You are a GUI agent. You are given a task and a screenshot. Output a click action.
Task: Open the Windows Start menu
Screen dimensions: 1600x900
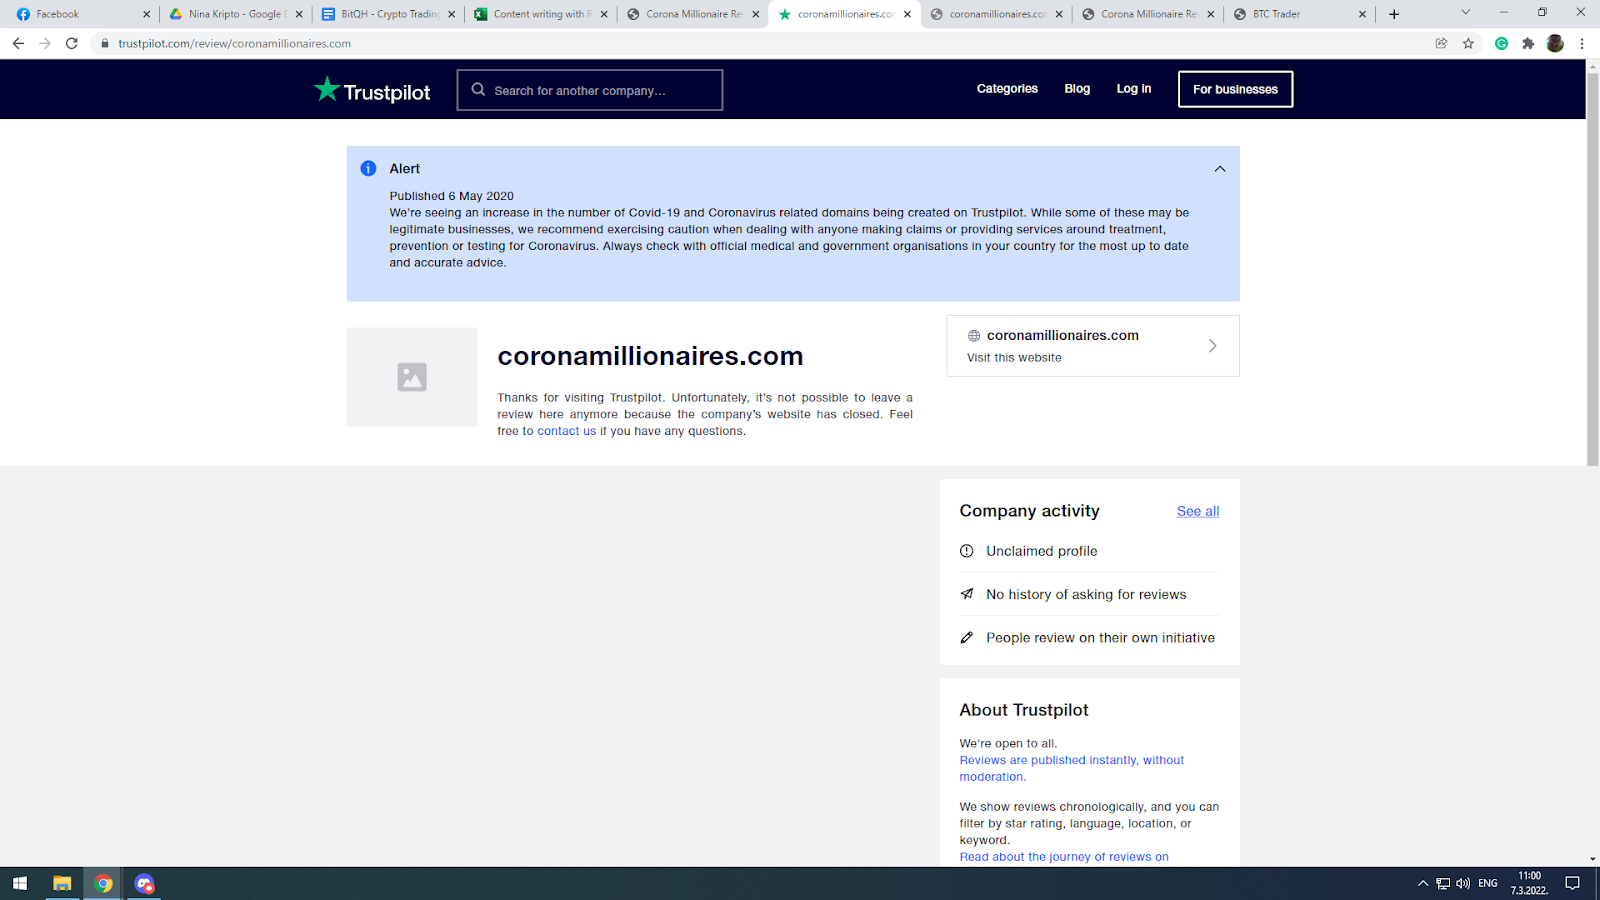[20, 884]
